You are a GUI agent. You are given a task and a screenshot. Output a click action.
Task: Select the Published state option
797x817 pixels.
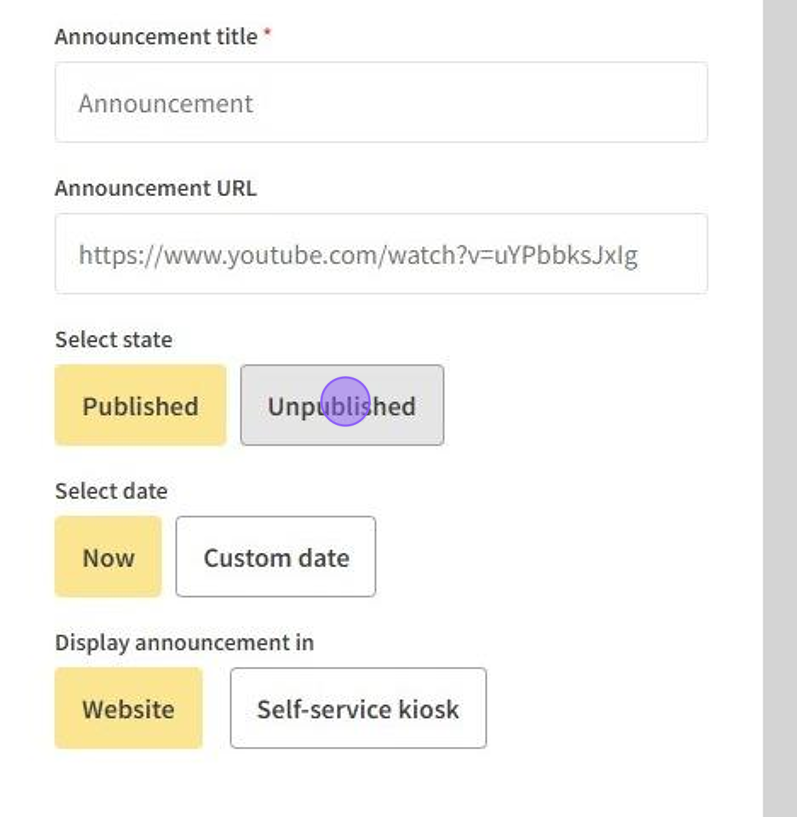click(140, 405)
